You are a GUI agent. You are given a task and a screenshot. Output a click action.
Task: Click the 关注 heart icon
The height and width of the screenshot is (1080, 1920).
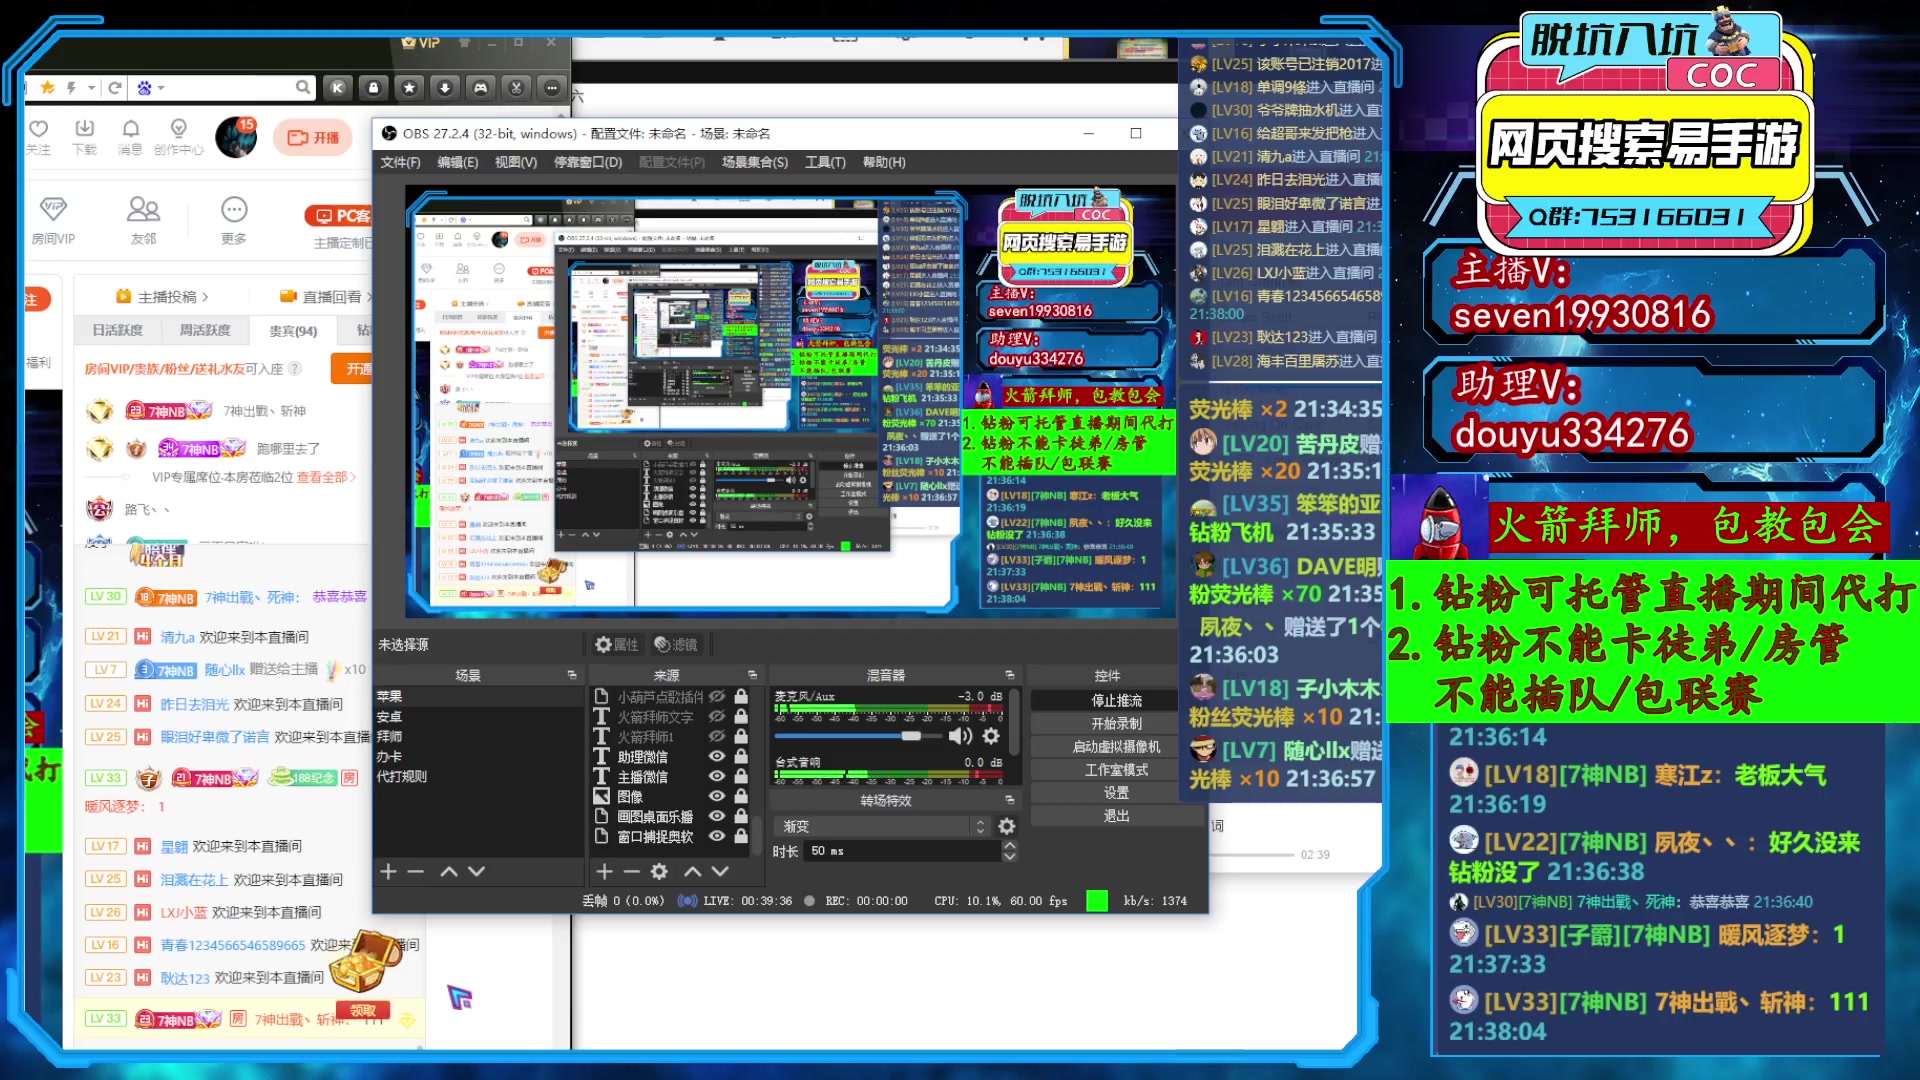39,129
